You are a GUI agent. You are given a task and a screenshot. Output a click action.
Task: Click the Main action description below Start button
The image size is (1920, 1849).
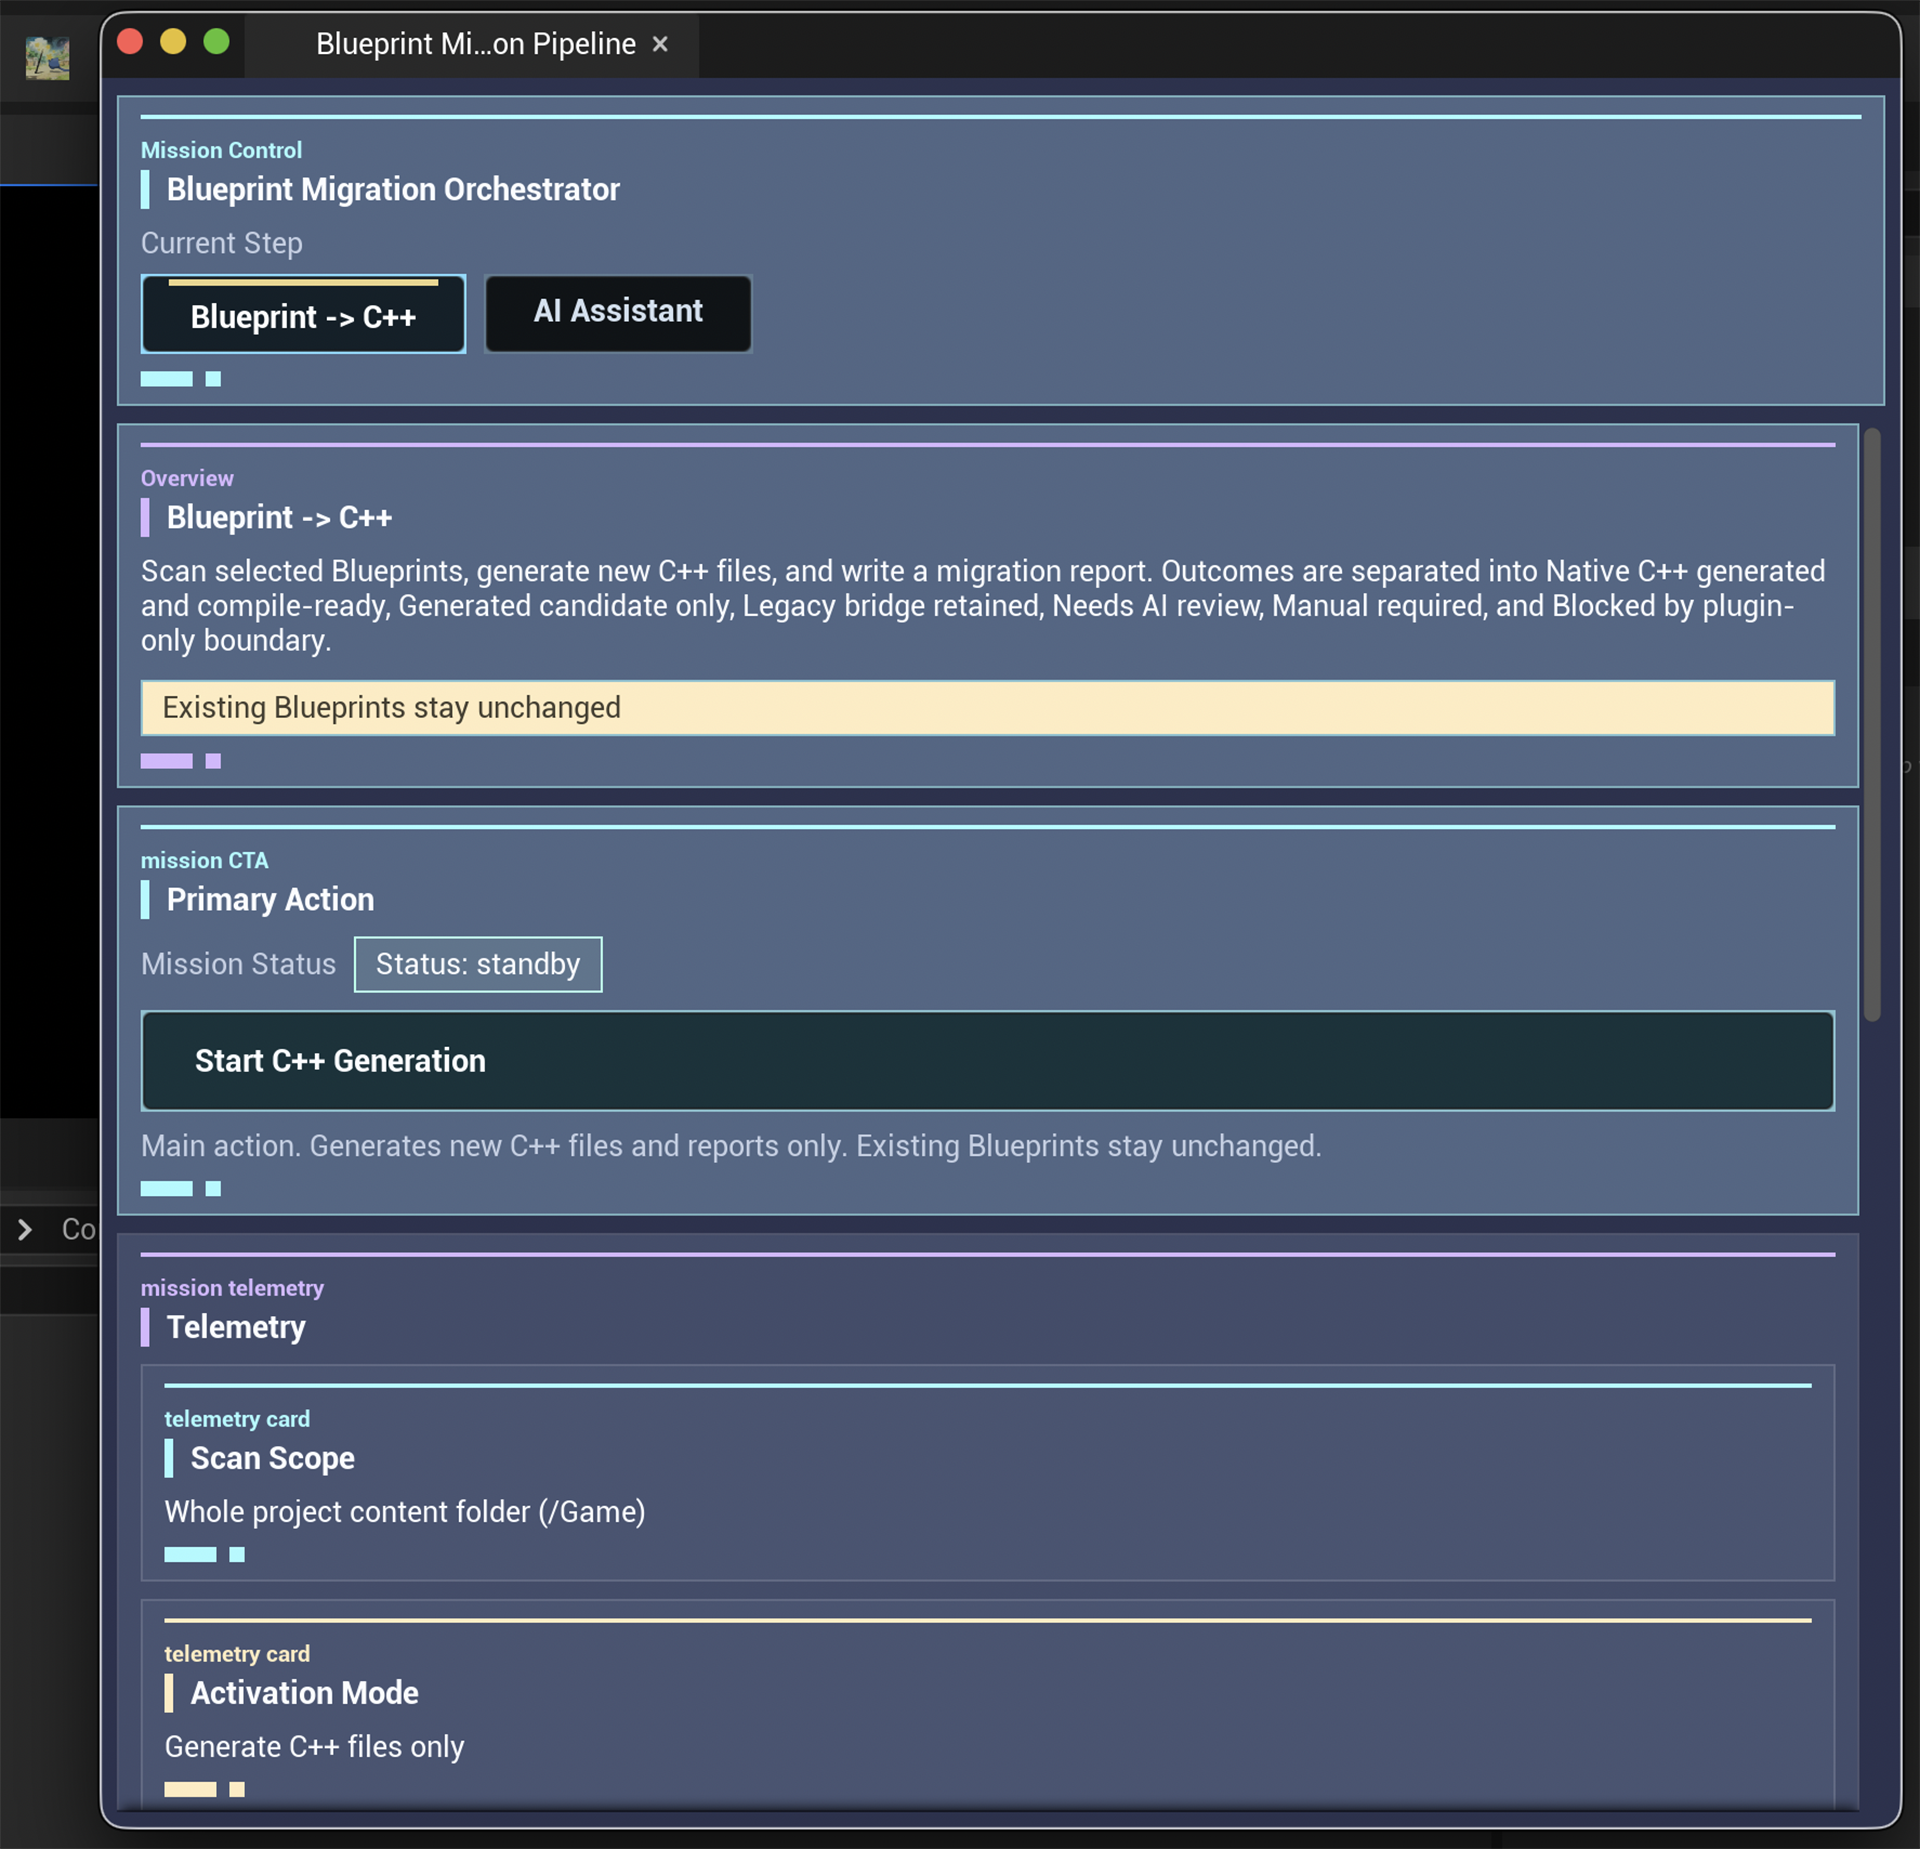tap(731, 1146)
